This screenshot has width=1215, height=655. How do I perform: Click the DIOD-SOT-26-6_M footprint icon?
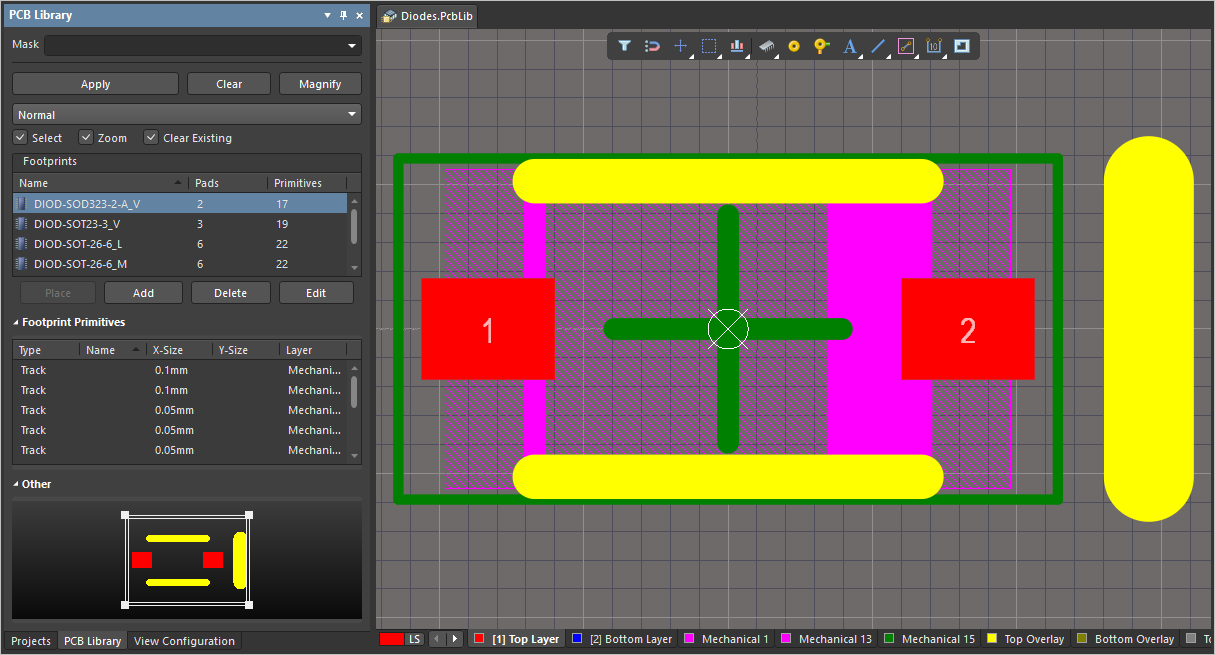pos(22,264)
